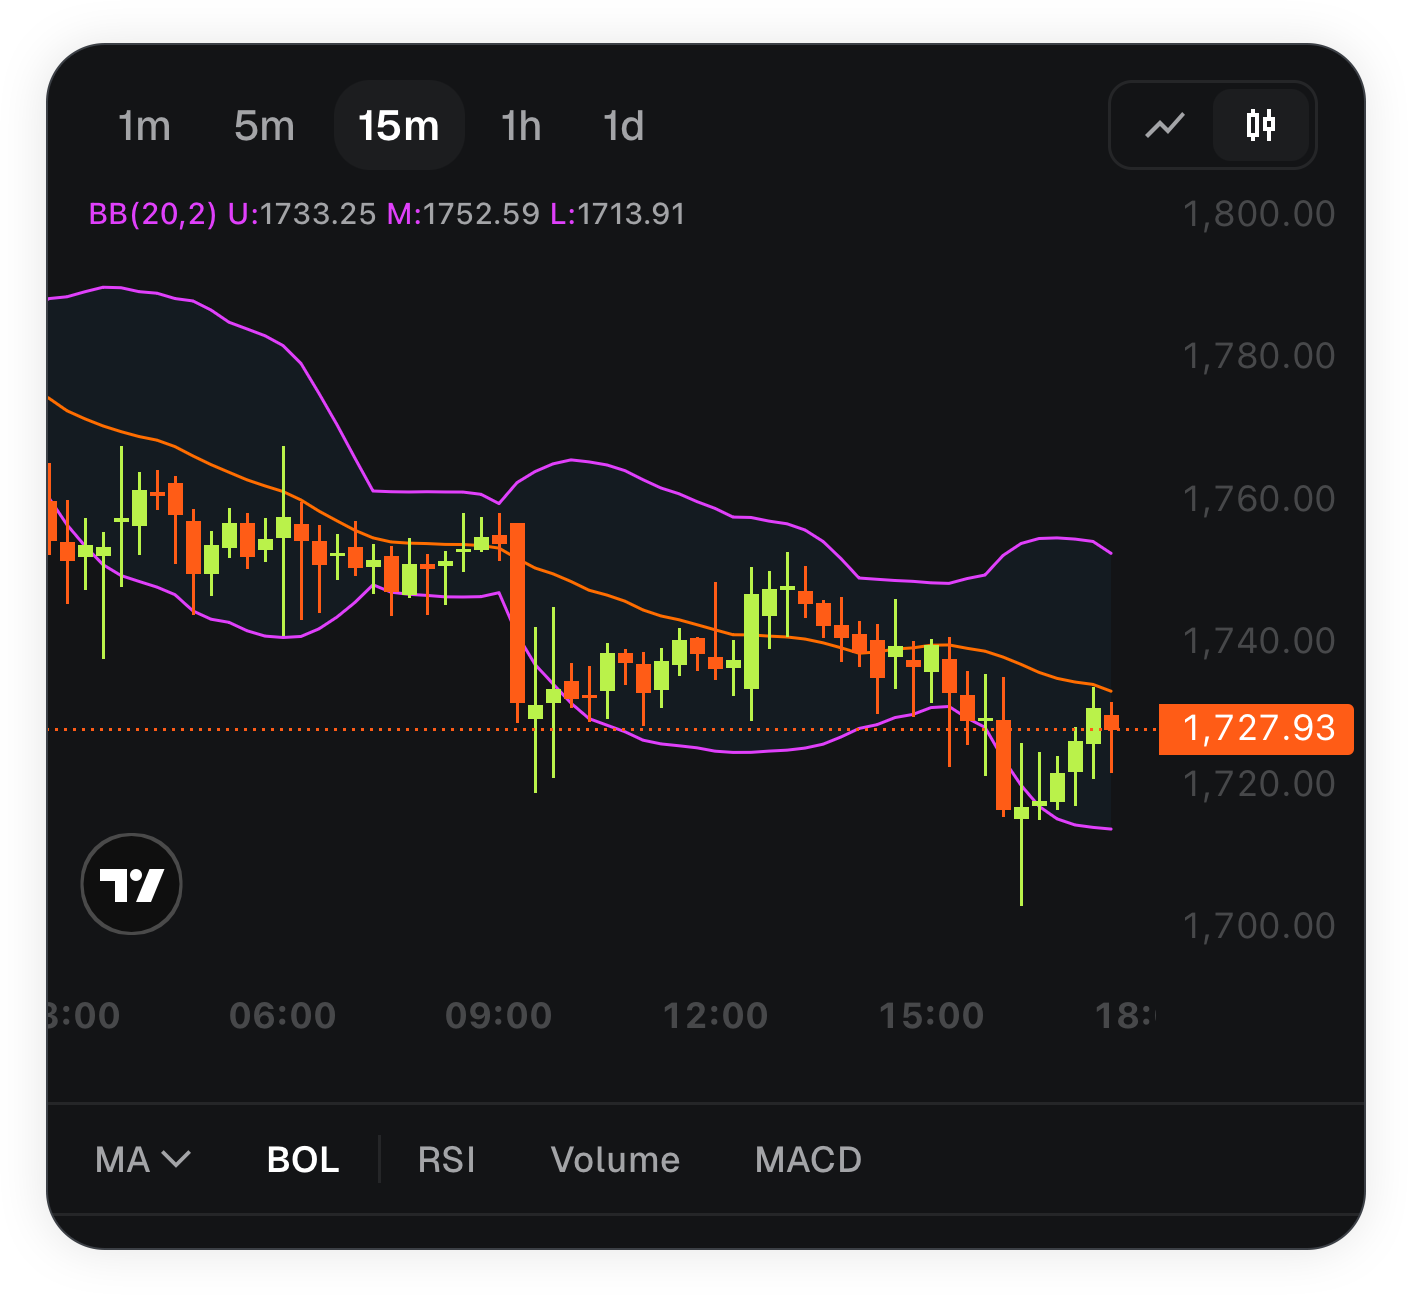This screenshot has height=1295, width=1408.
Task: Click the 1,700.00 price axis label
Action: click(x=1259, y=926)
